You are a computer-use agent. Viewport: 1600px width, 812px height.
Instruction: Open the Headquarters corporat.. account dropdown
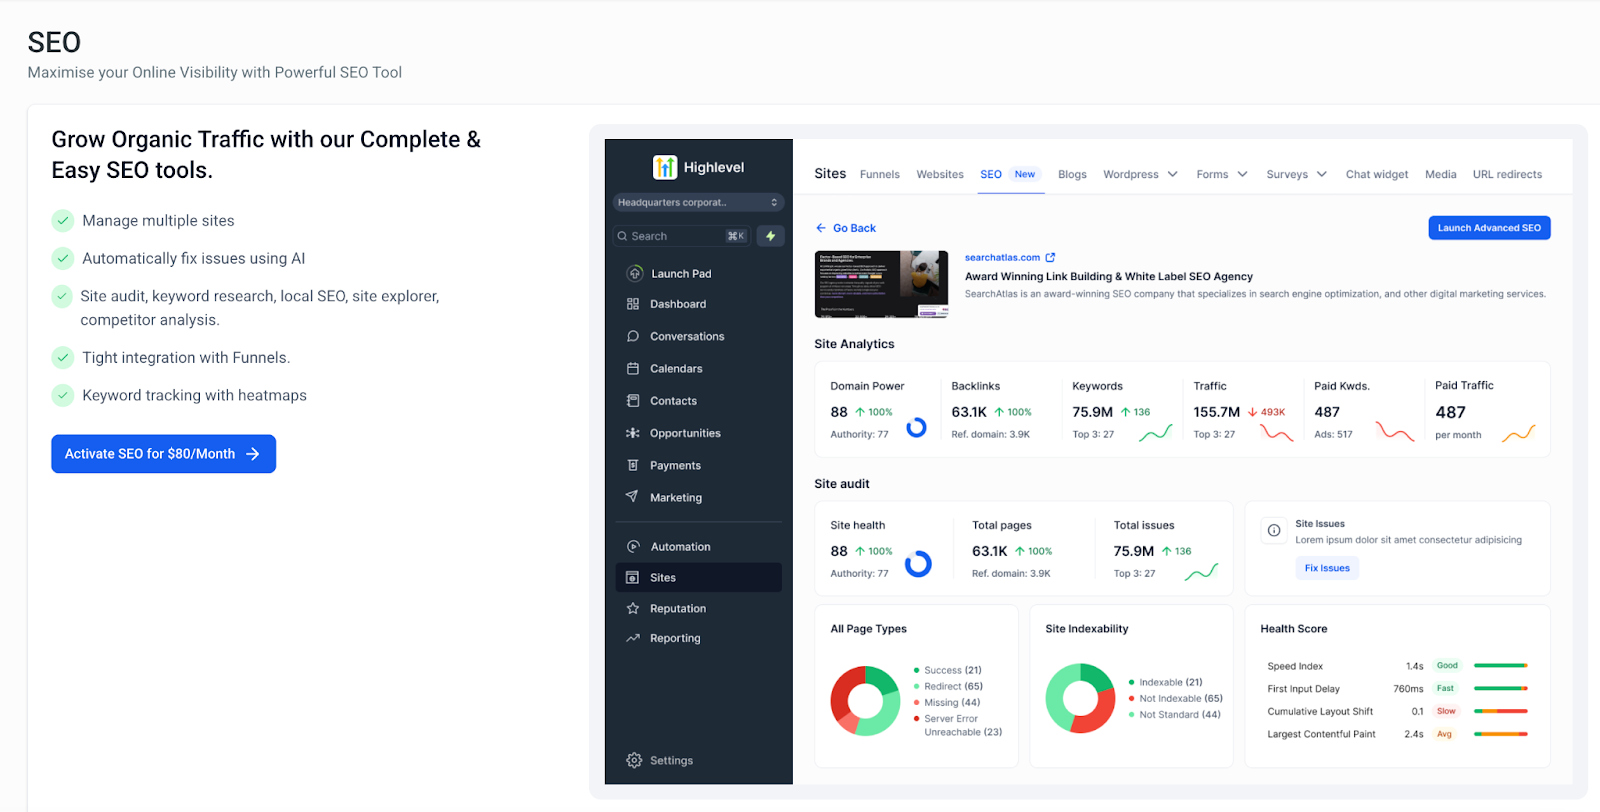coord(698,202)
